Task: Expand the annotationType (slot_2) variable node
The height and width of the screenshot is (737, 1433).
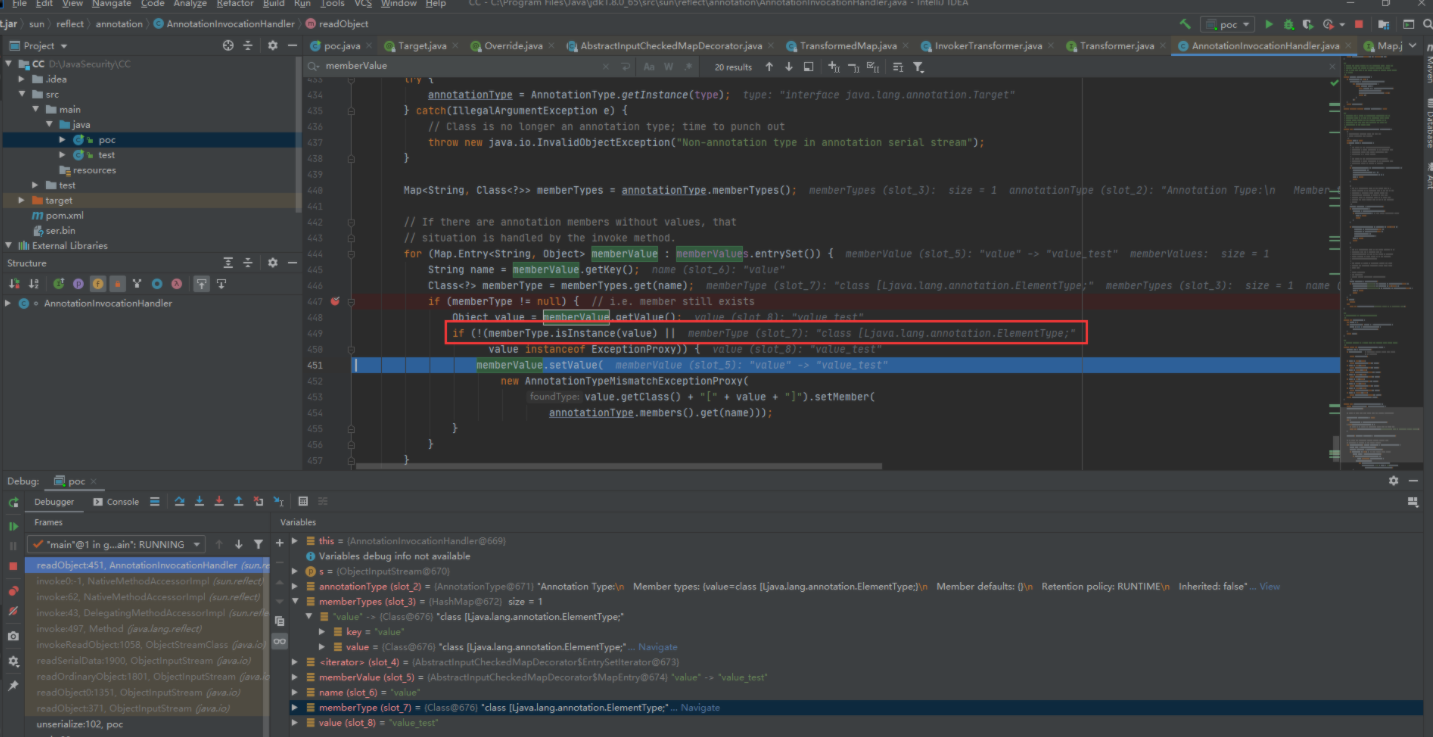Action: 296,586
